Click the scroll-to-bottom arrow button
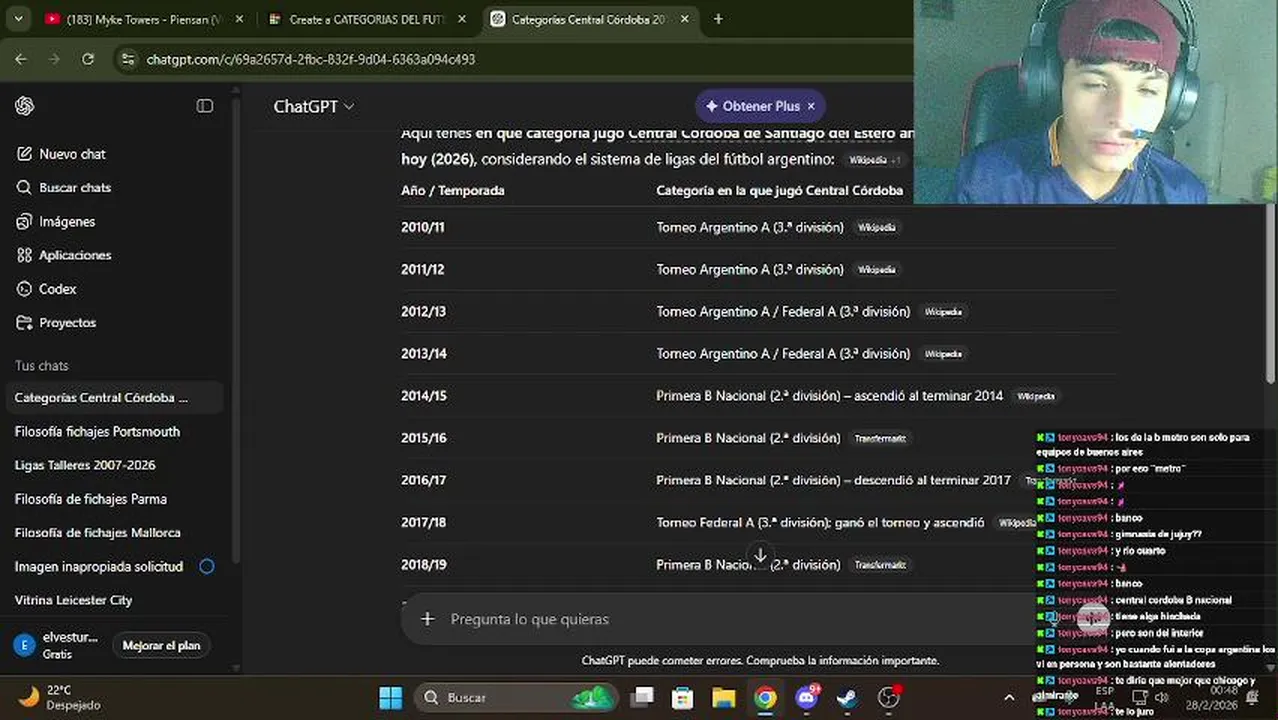Screen dimensions: 1278x720 click(760, 555)
